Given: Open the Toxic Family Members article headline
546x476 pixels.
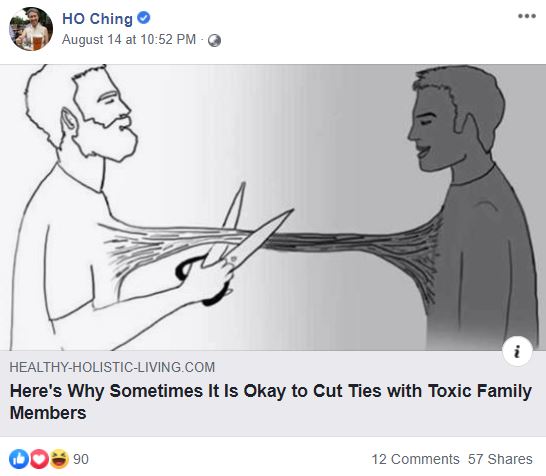Looking at the screenshot, I should pyautogui.click(x=271, y=401).
